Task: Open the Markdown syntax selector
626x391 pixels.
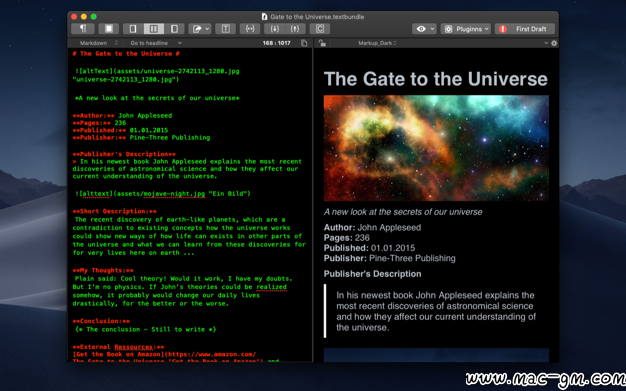Action: click(x=98, y=43)
